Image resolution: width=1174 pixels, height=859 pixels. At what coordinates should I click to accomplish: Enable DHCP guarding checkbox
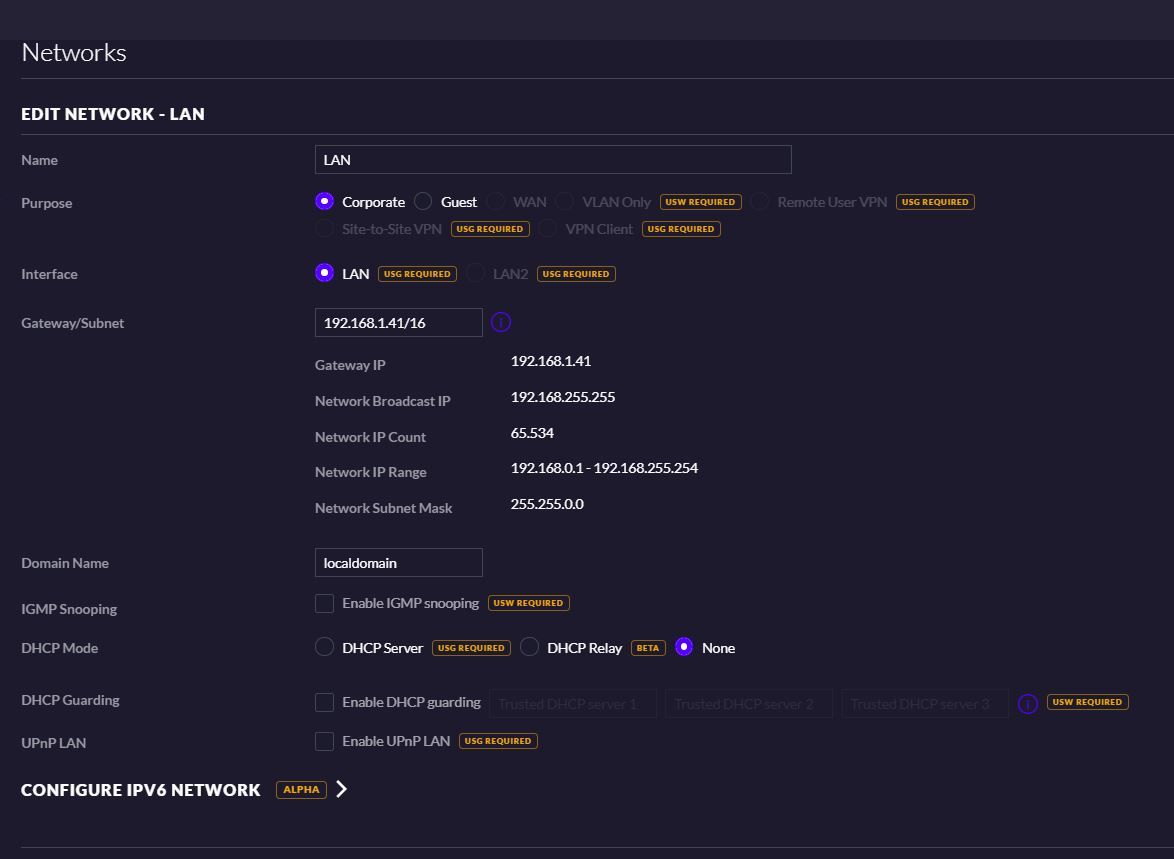[x=324, y=703]
